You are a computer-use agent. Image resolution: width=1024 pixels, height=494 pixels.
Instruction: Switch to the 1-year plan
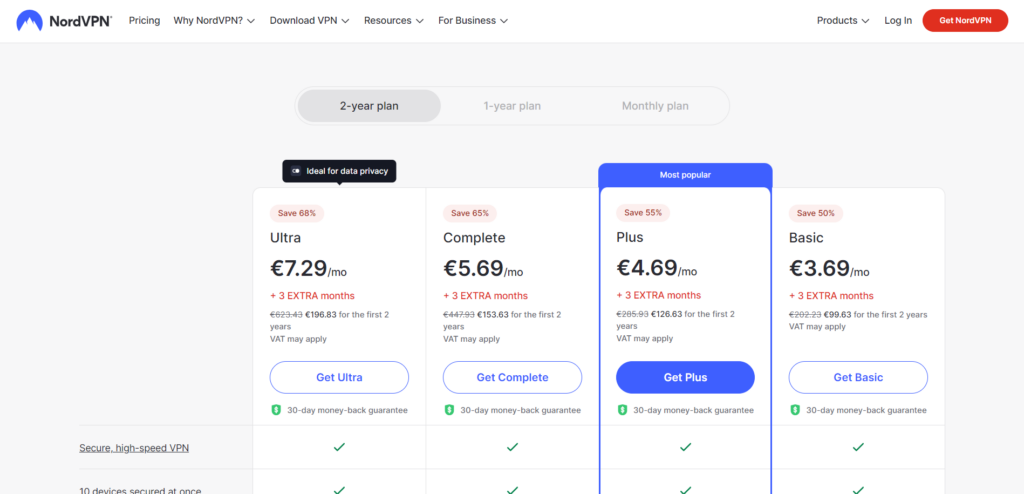pos(512,106)
